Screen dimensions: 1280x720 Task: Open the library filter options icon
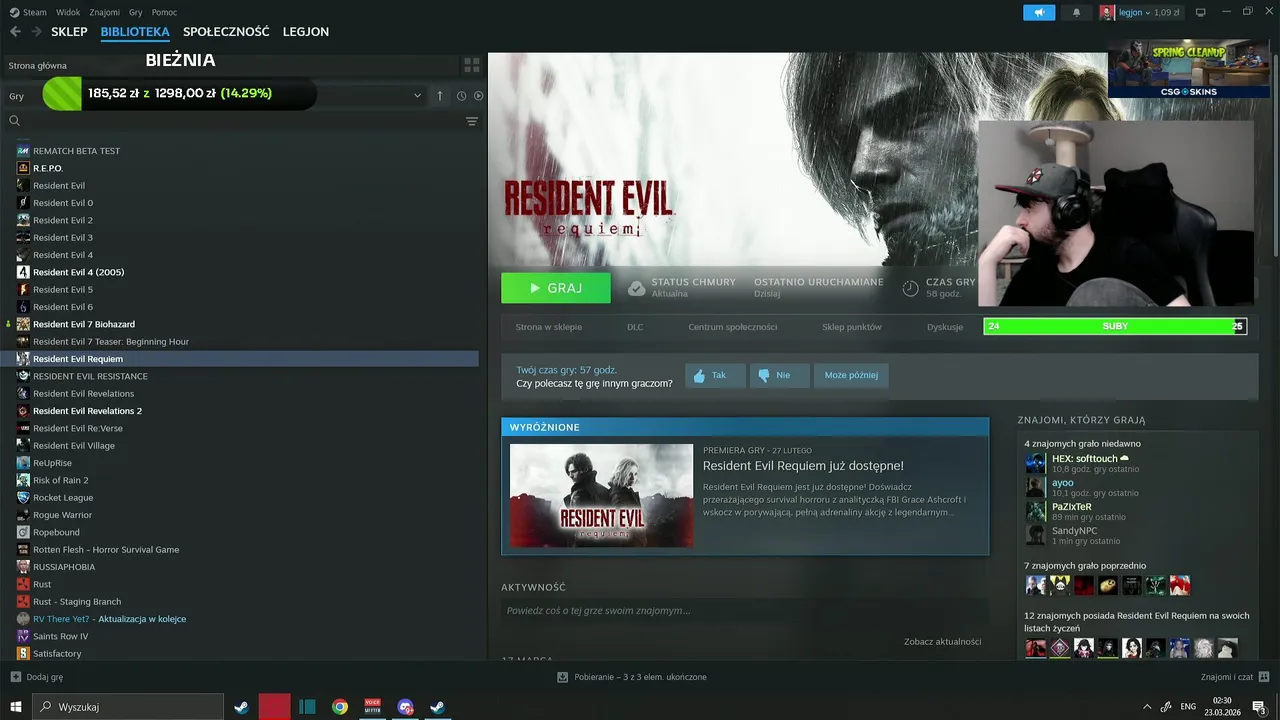tap(472, 121)
